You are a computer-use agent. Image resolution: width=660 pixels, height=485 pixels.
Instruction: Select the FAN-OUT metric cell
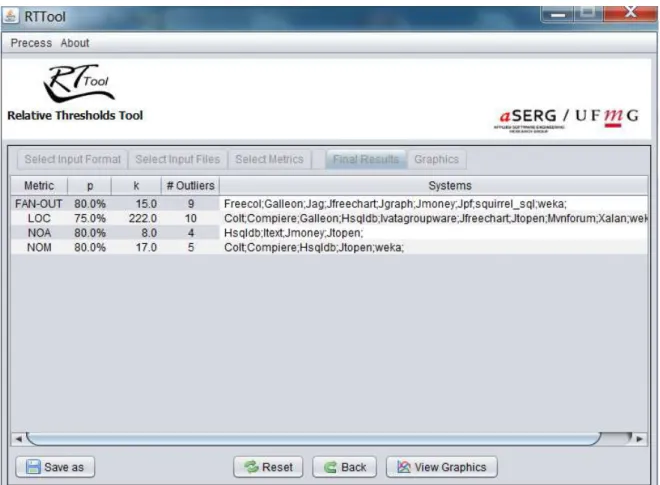click(x=39, y=204)
